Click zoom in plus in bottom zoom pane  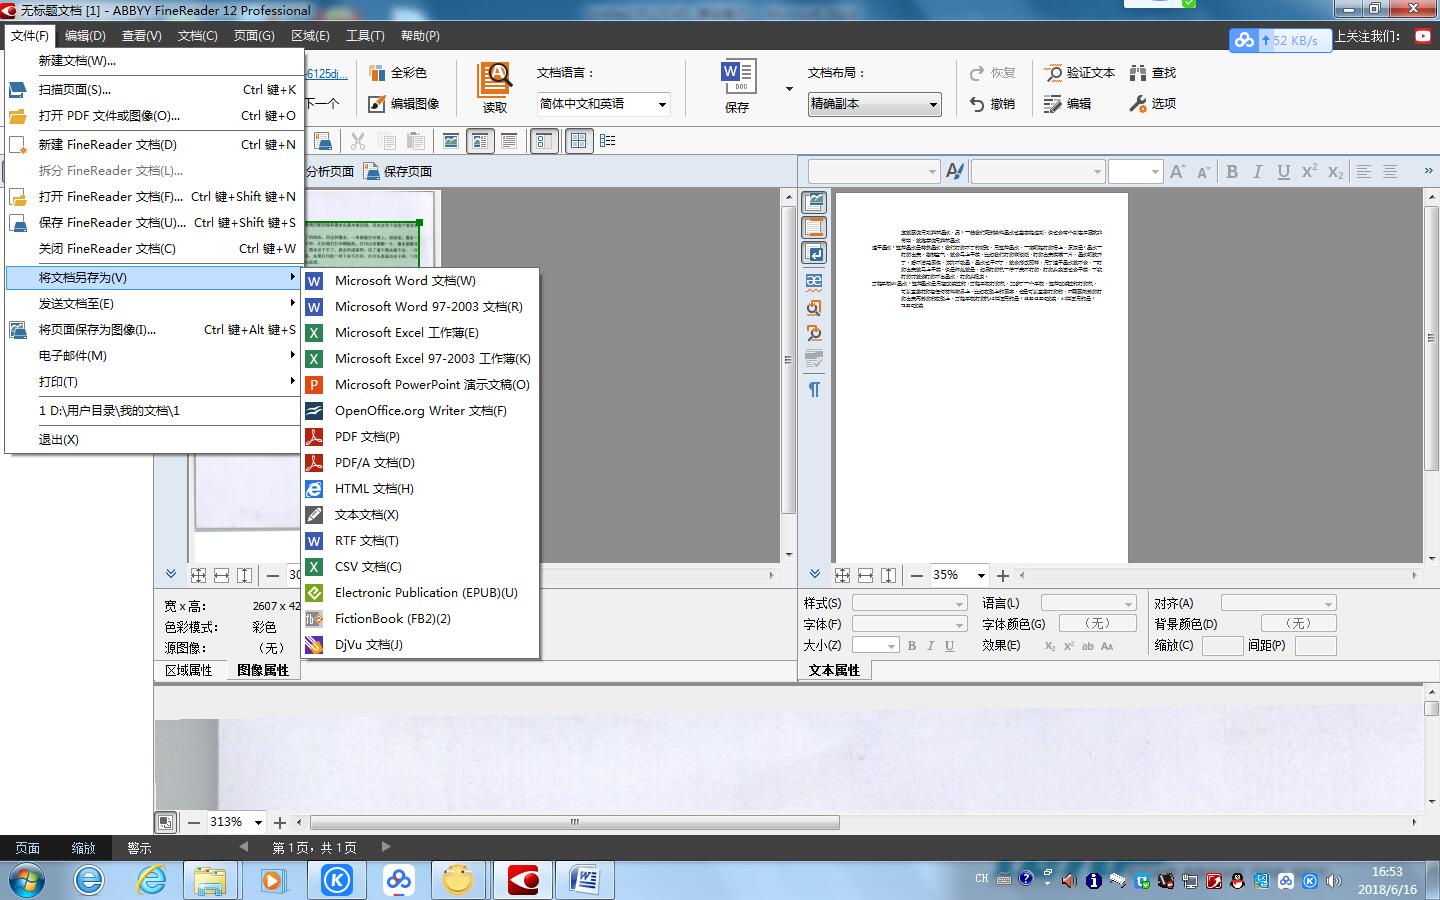coord(280,822)
